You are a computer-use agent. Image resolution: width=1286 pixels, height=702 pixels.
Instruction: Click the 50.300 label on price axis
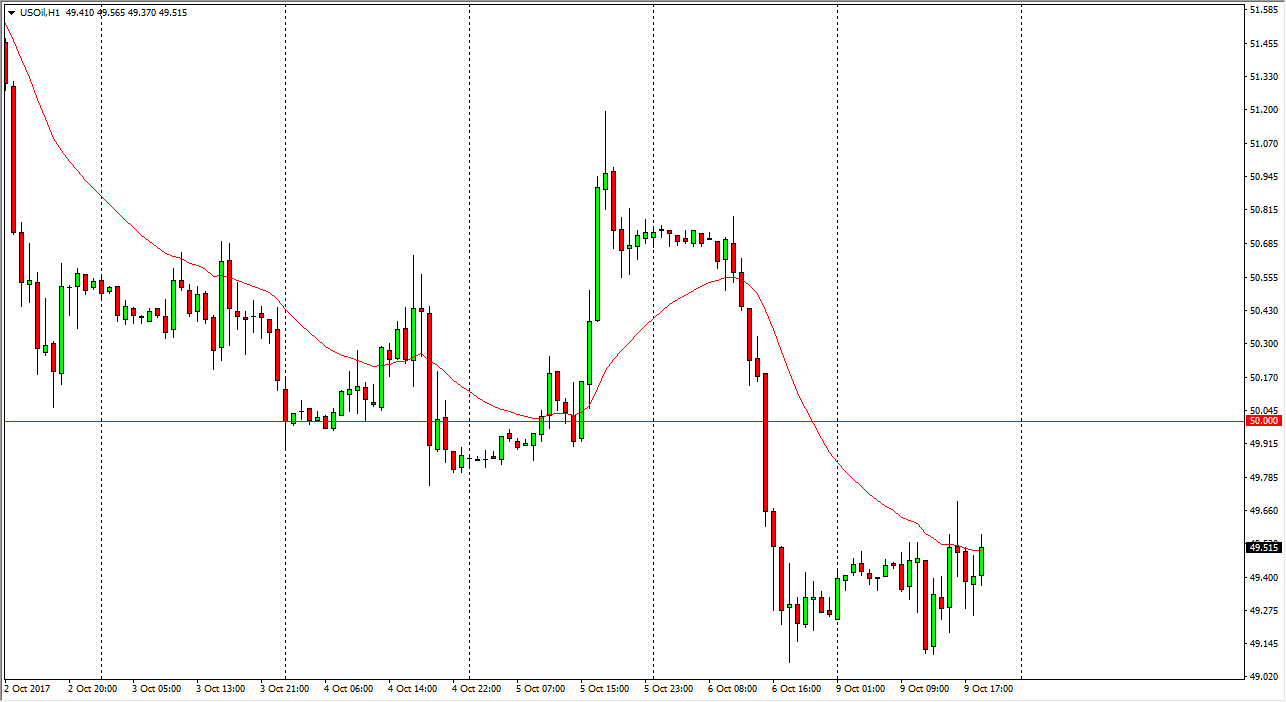1264,344
